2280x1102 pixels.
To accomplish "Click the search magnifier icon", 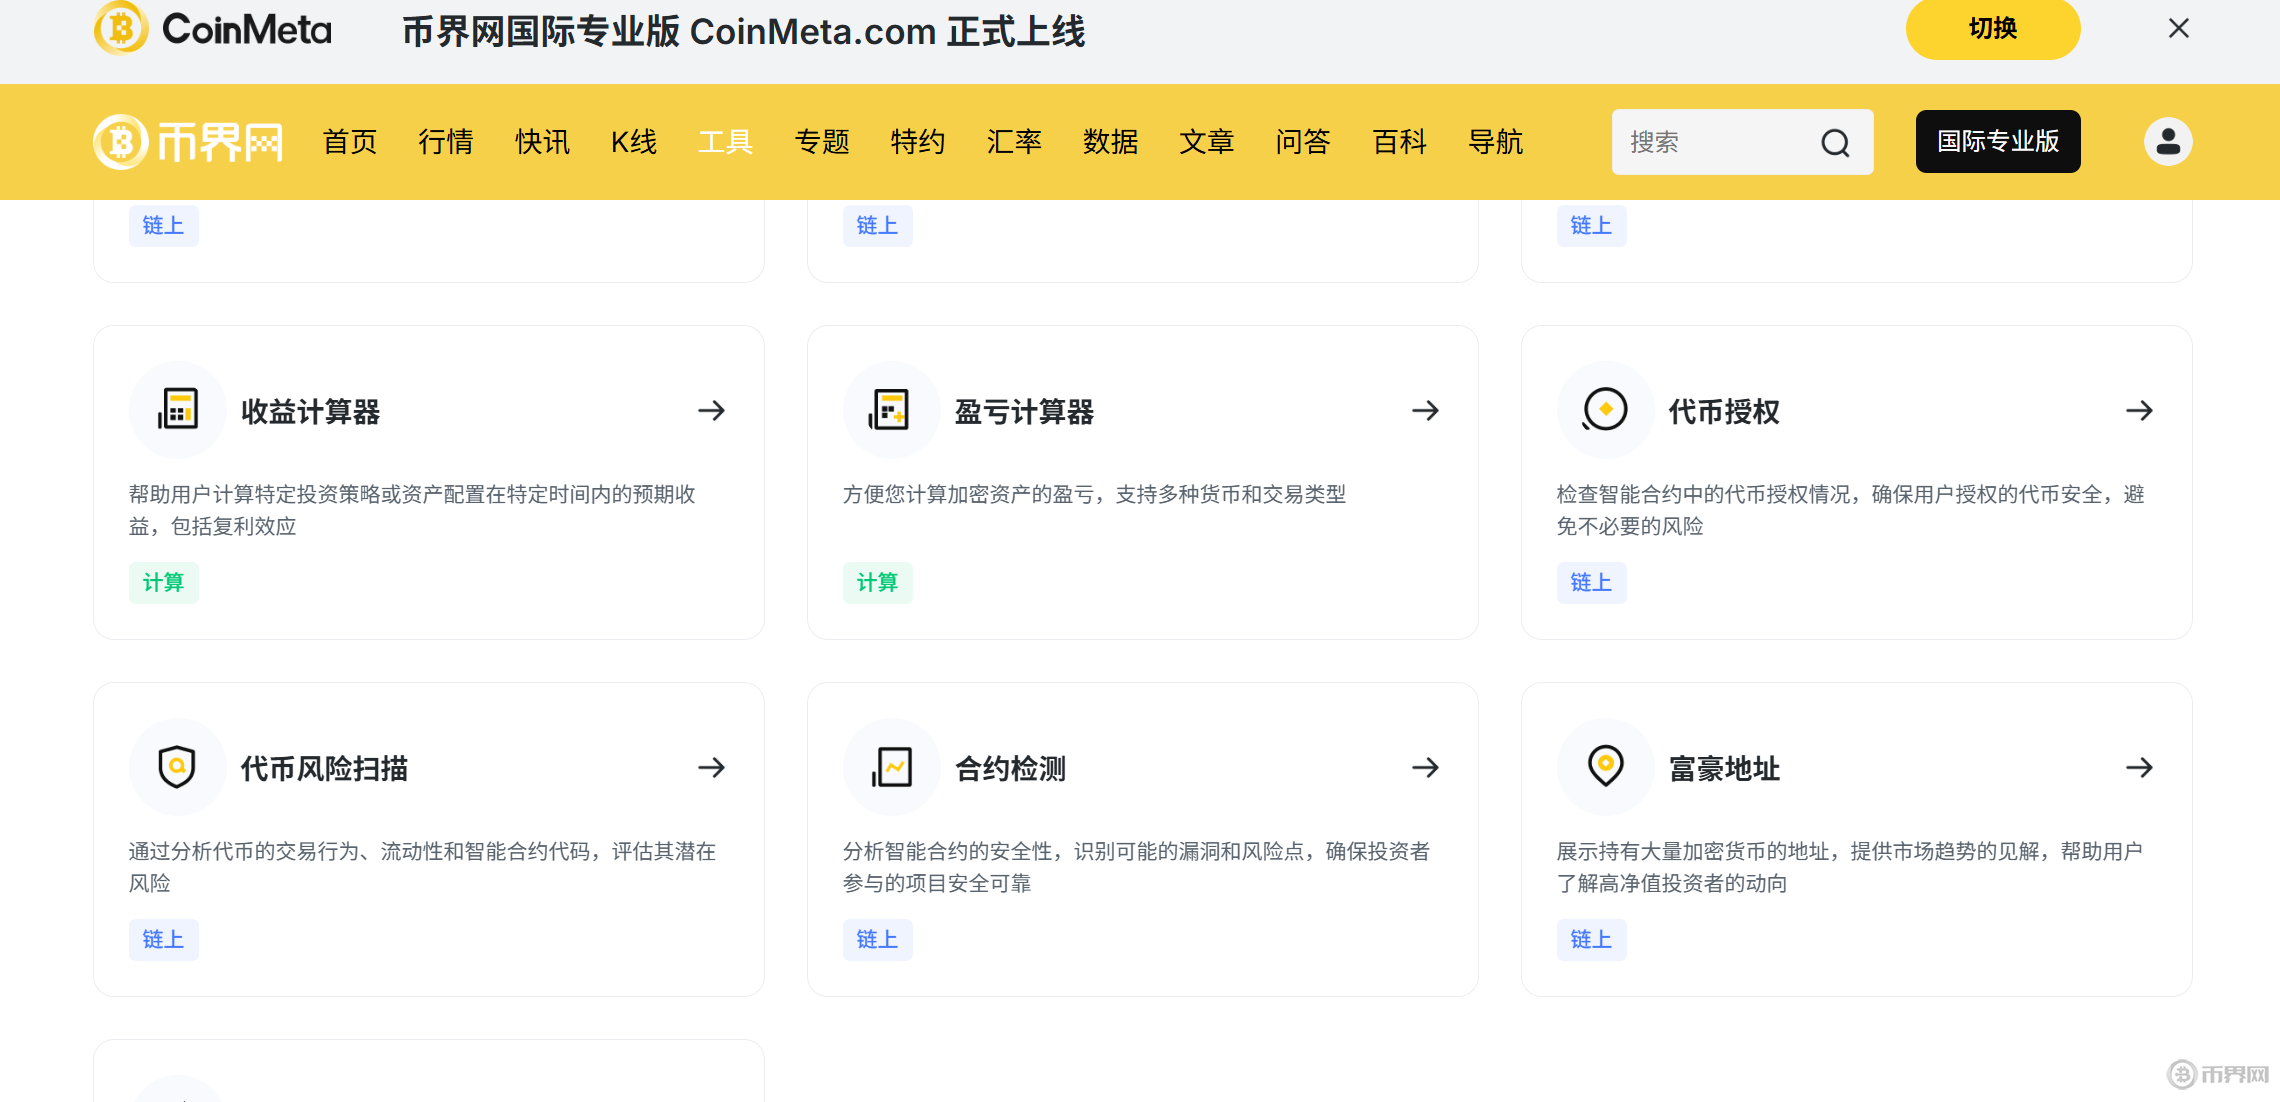I will click(1835, 143).
